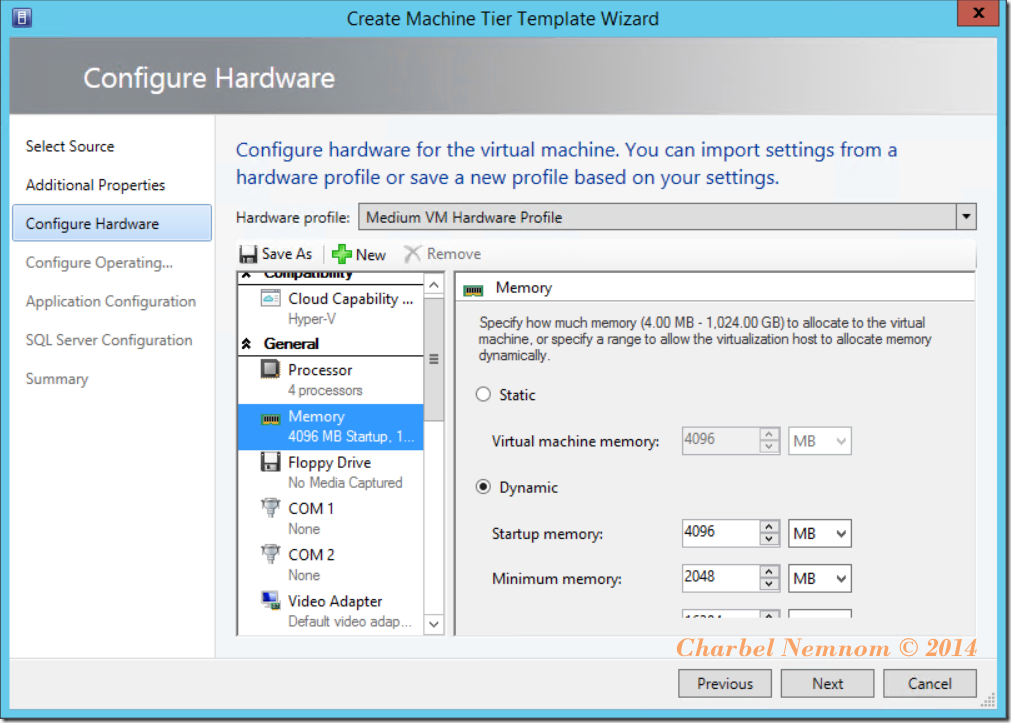Decrease Minimum memory with down arrow
The image size is (1011, 723).
(769, 585)
